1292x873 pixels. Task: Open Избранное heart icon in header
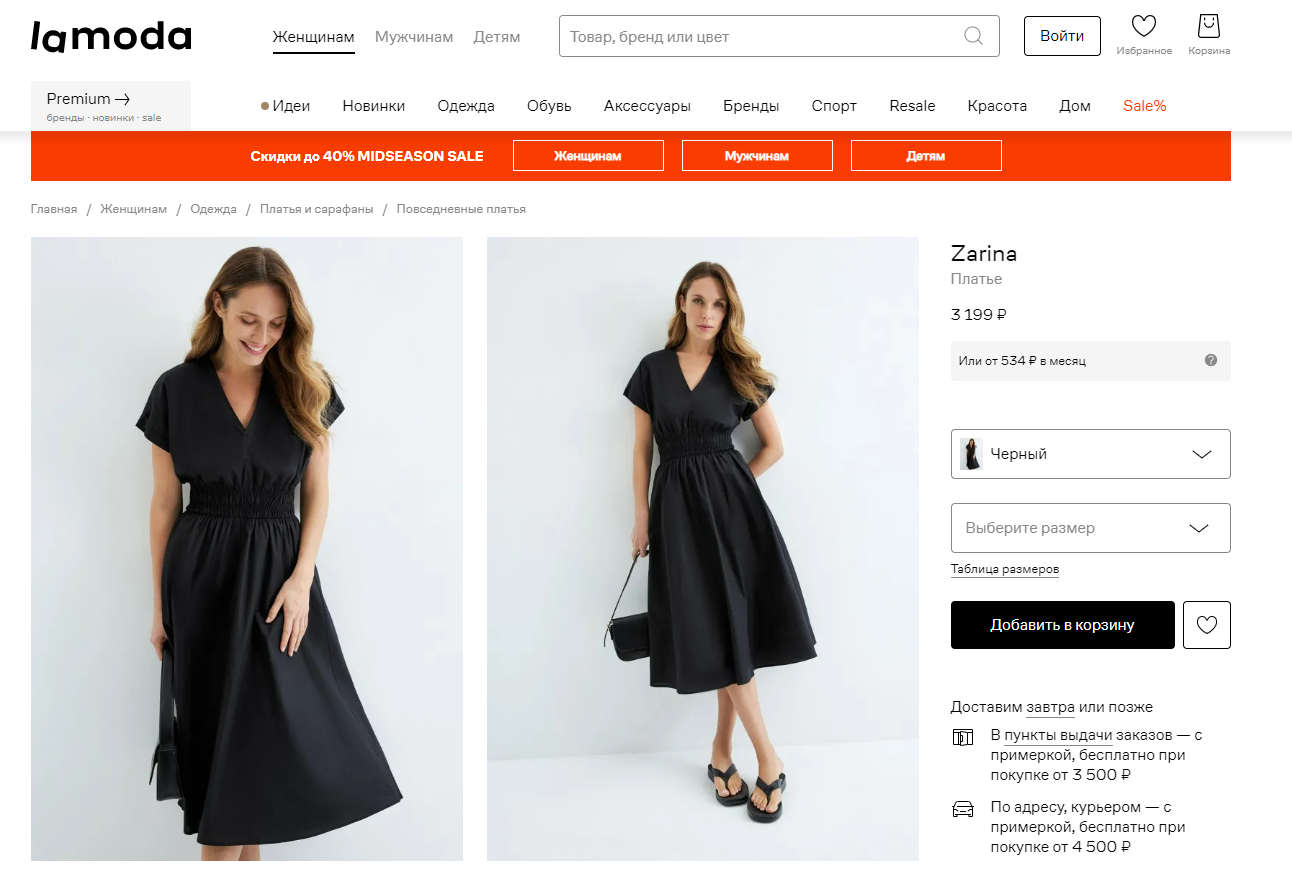click(x=1143, y=27)
